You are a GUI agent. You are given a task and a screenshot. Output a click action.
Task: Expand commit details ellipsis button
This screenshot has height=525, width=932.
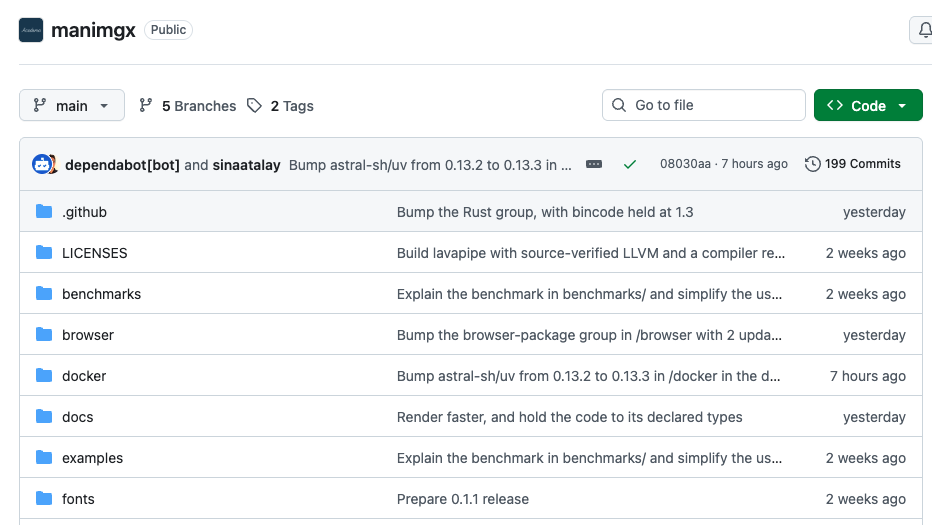click(594, 164)
